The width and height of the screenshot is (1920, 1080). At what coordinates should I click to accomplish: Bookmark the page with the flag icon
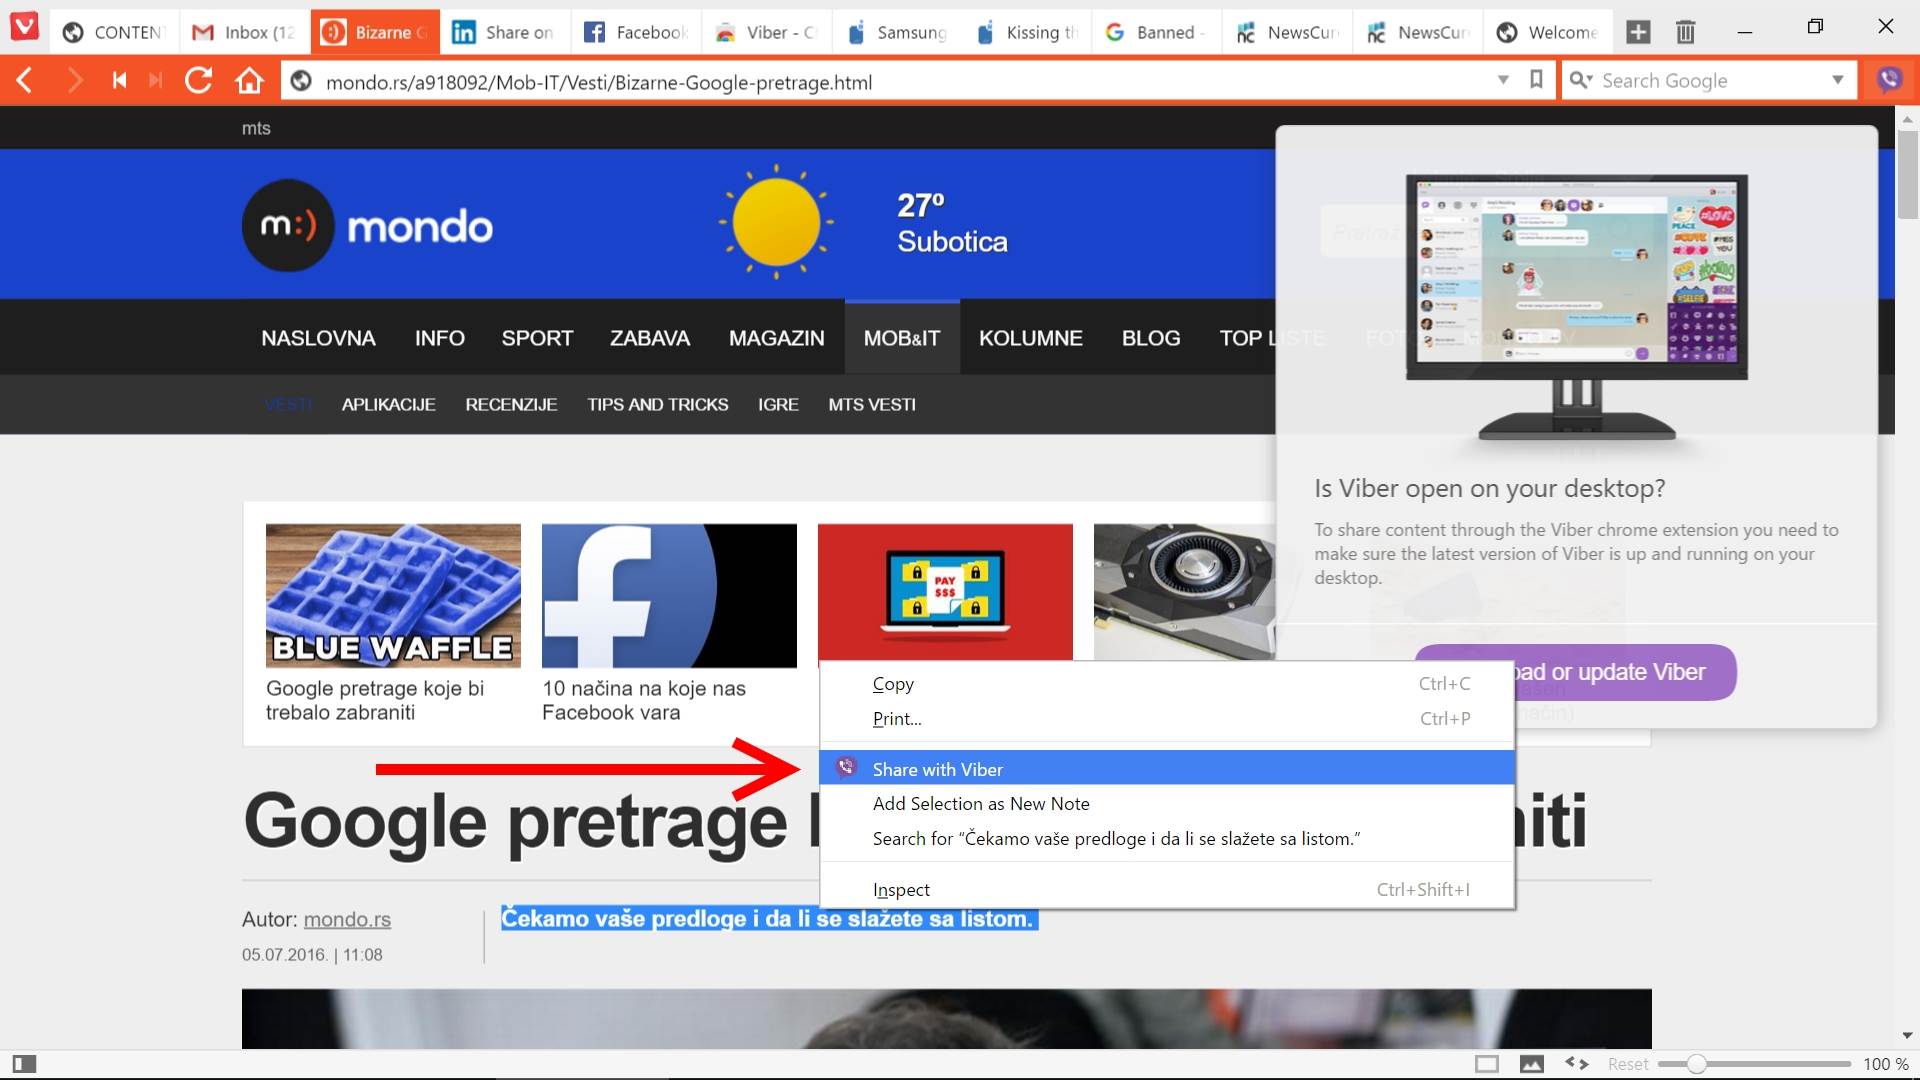1537,81
